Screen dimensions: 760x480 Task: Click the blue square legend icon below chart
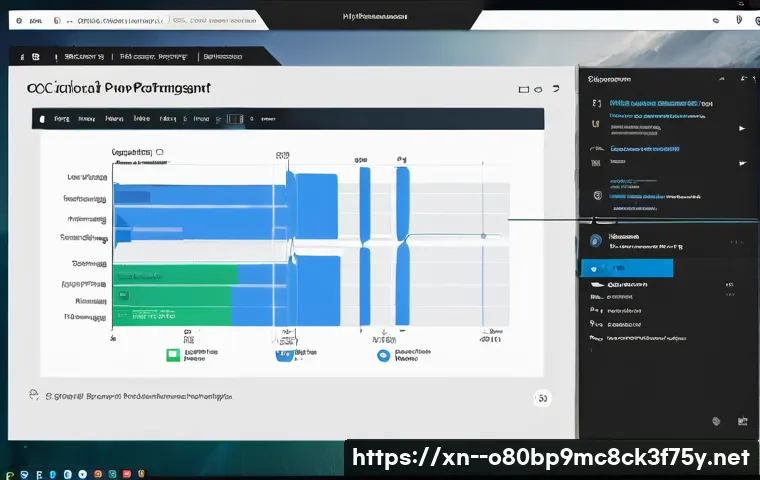[283, 354]
